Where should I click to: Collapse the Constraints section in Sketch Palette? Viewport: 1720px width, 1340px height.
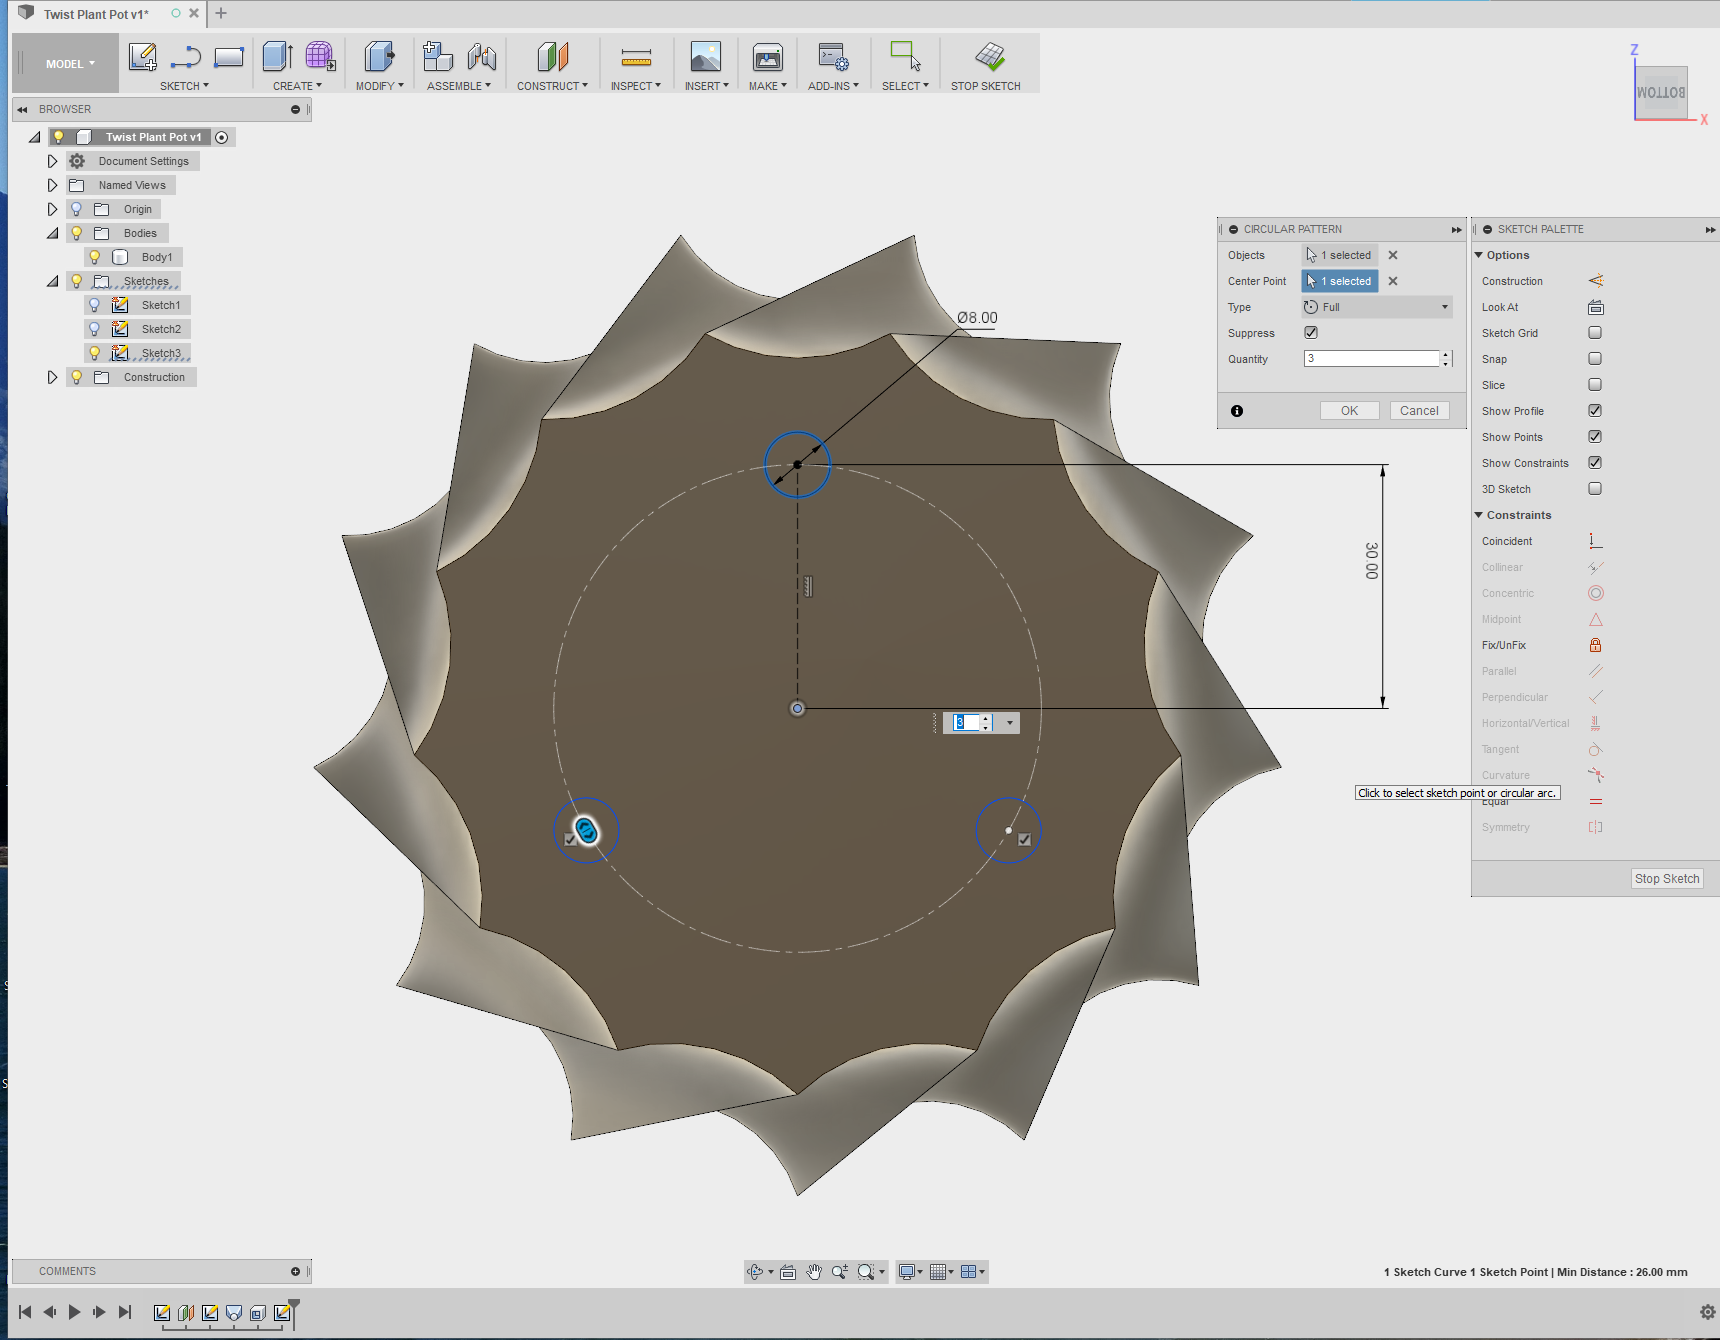point(1479,515)
